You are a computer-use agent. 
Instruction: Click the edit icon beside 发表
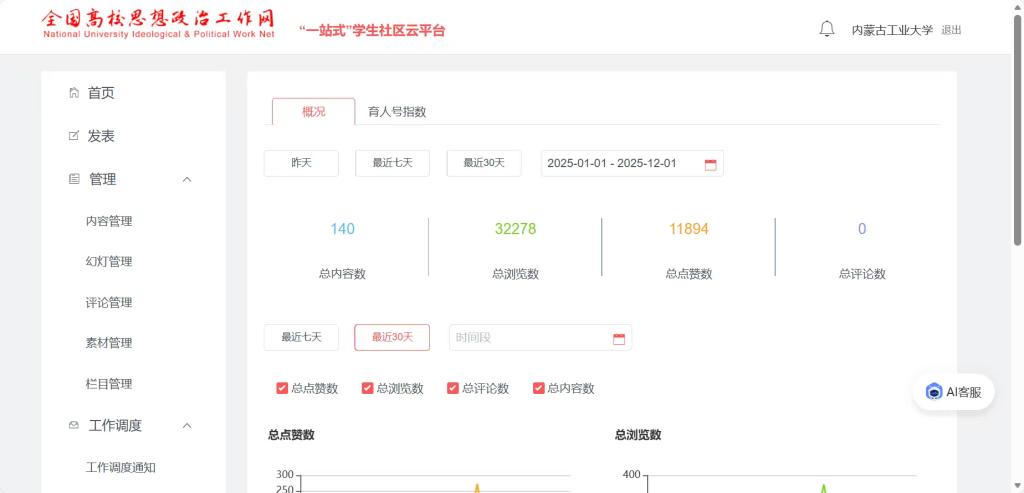click(73, 136)
